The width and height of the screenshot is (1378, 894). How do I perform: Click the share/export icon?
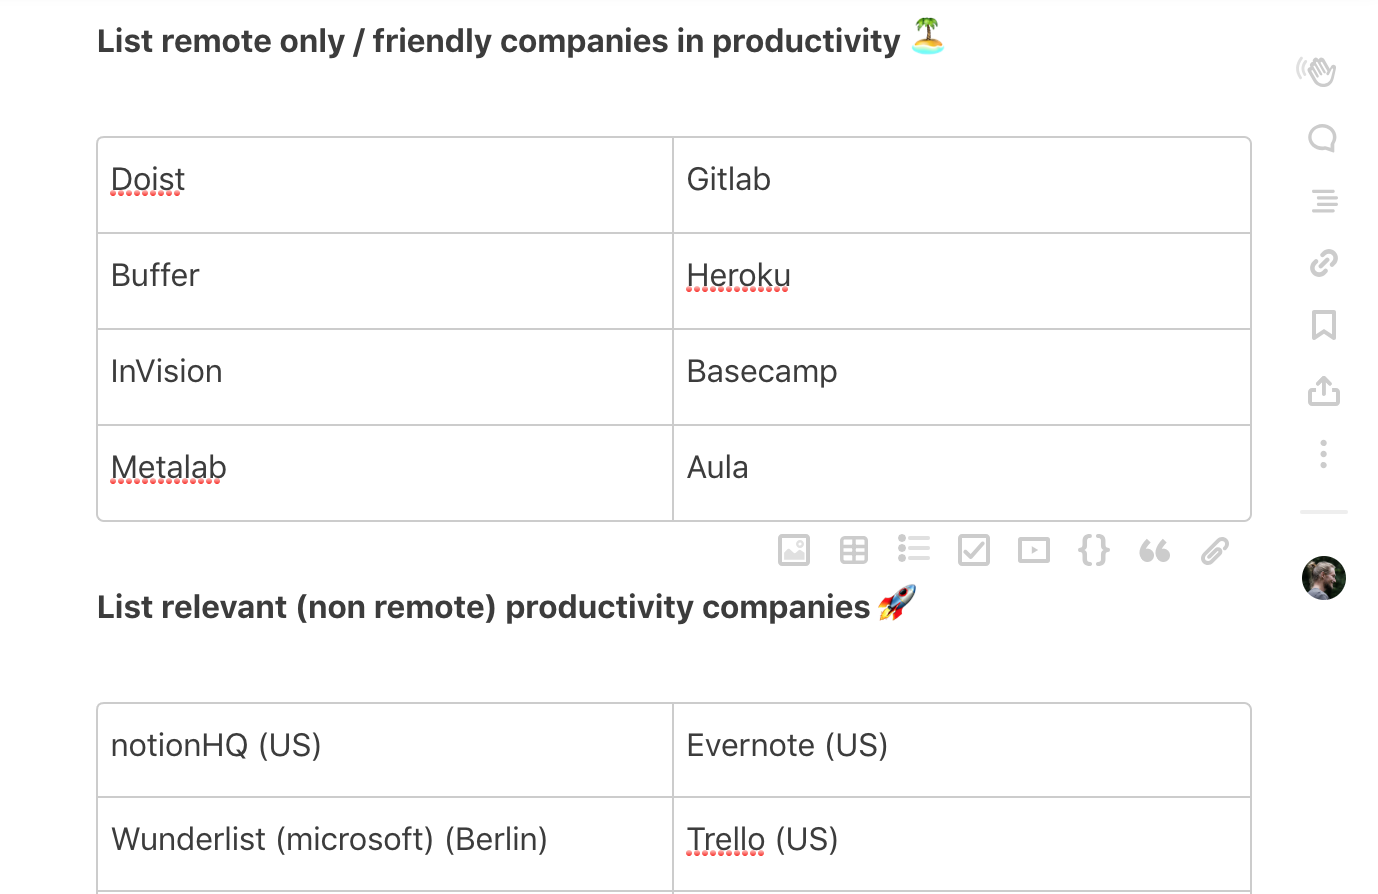pyautogui.click(x=1324, y=390)
